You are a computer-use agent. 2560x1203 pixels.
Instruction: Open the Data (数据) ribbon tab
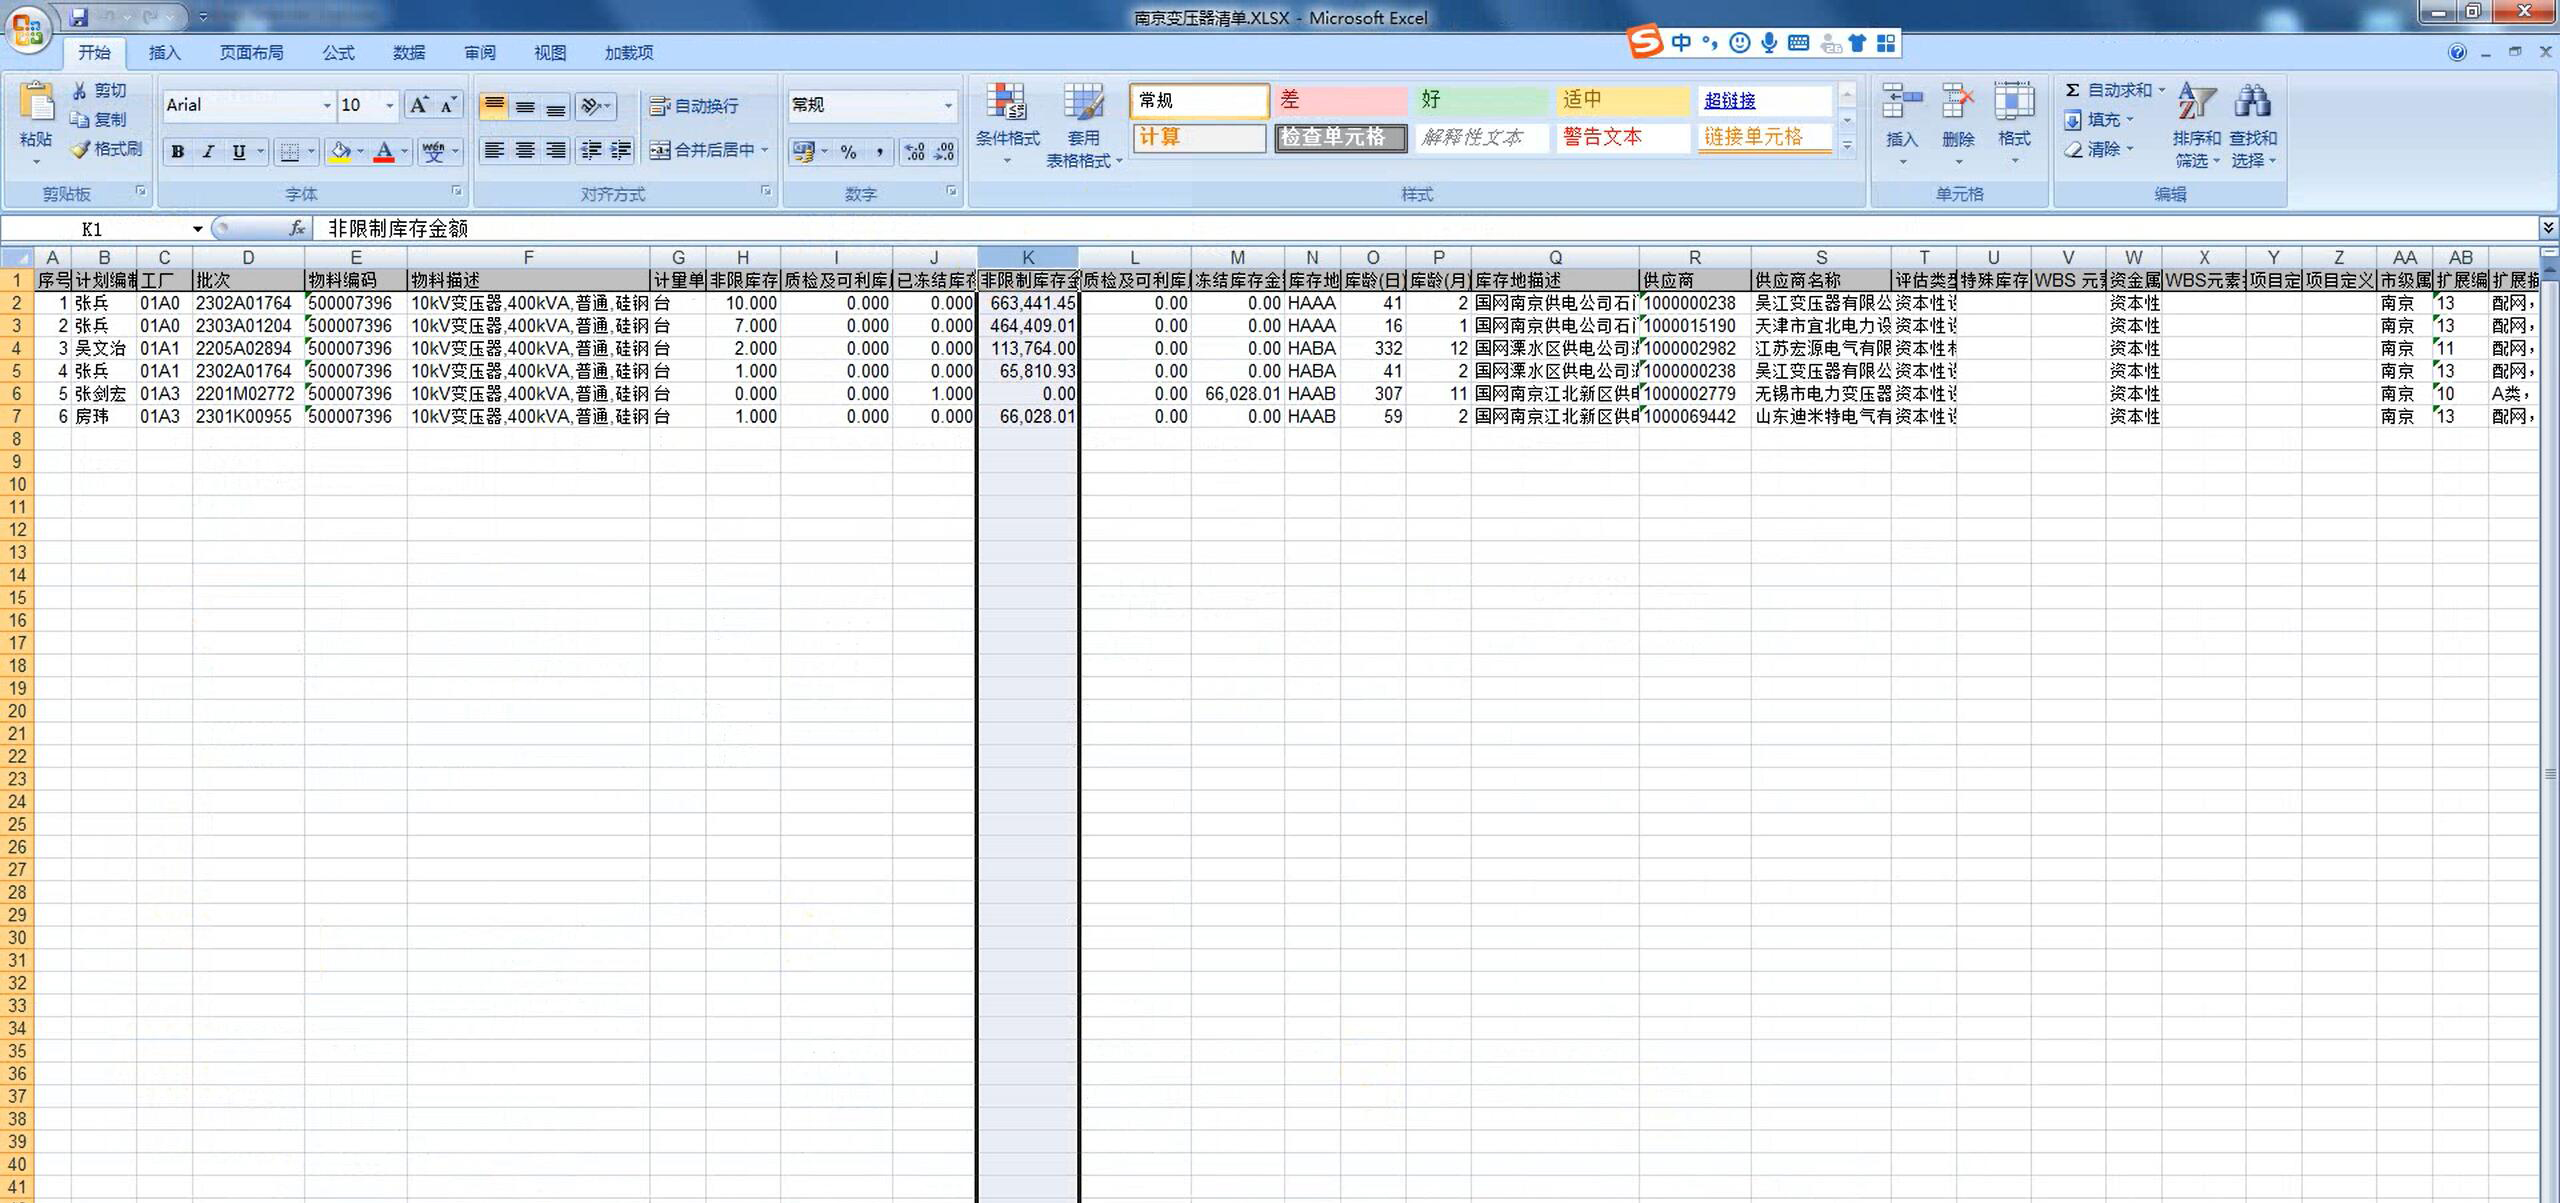tap(408, 53)
